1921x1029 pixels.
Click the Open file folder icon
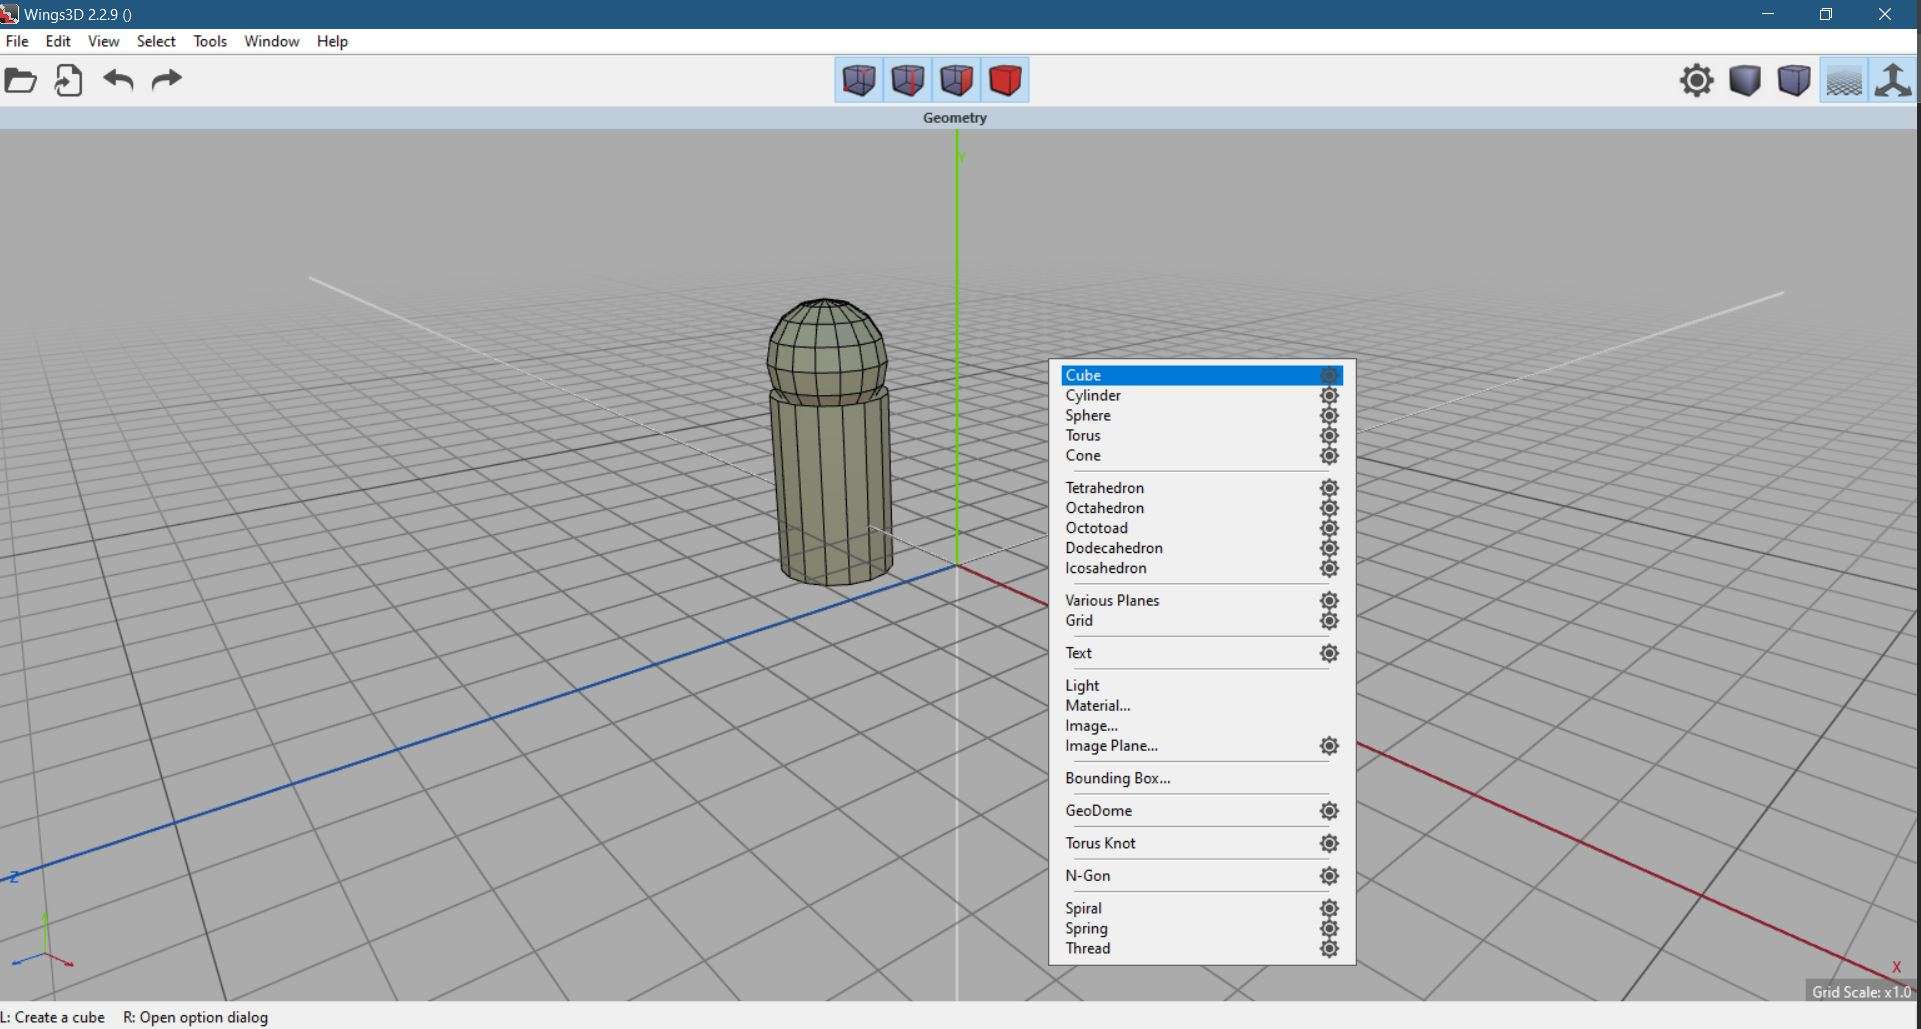click(21, 80)
